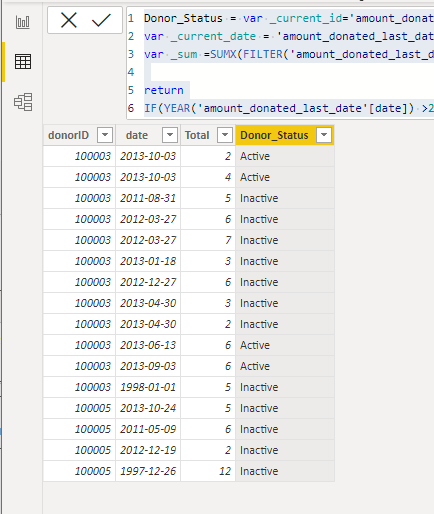Open Total column filter dropdown

point(225,135)
